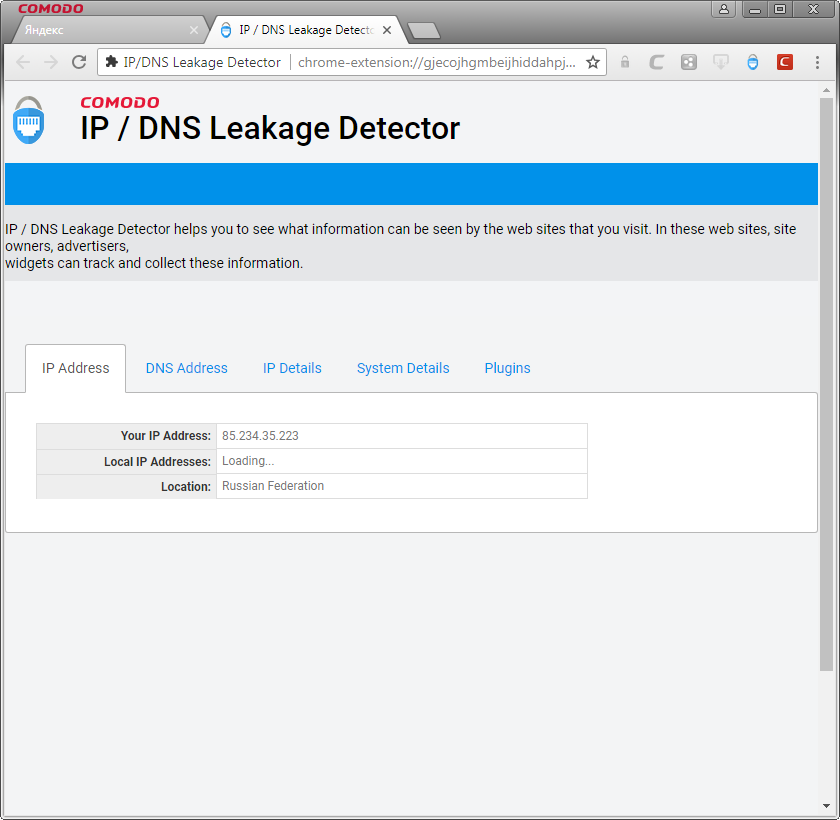Viewport: 840px width, 820px height.
Task: Click the media downloader toolbar icon
Action: pyautogui.click(x=721, y=62)
